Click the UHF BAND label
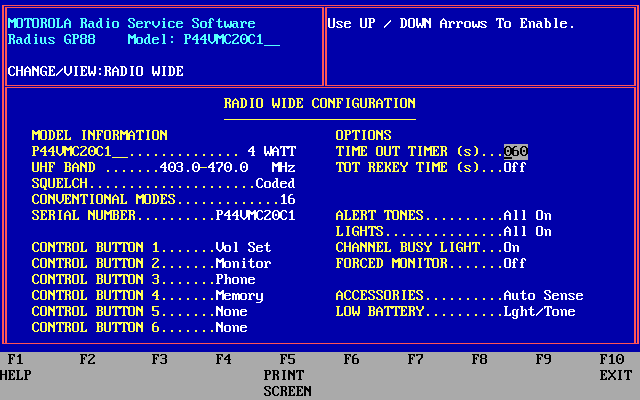The image size is (640, 400). click(63, 167)
